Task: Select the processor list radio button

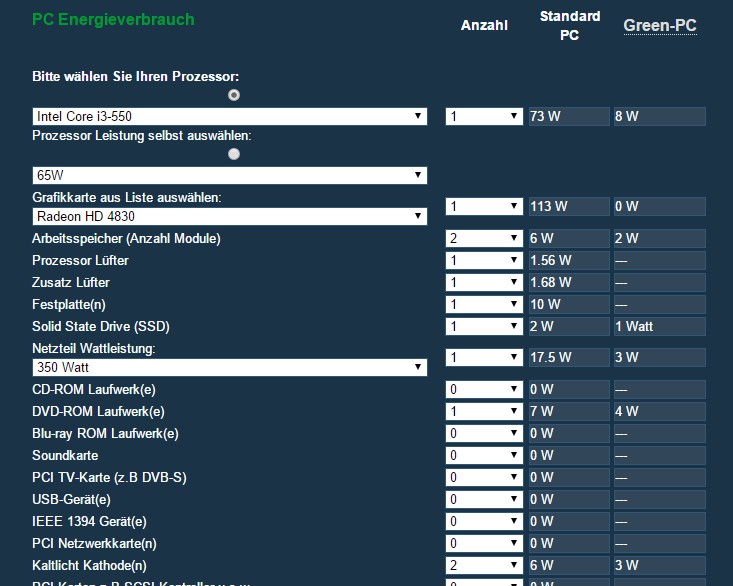Action: pos(234,95)
